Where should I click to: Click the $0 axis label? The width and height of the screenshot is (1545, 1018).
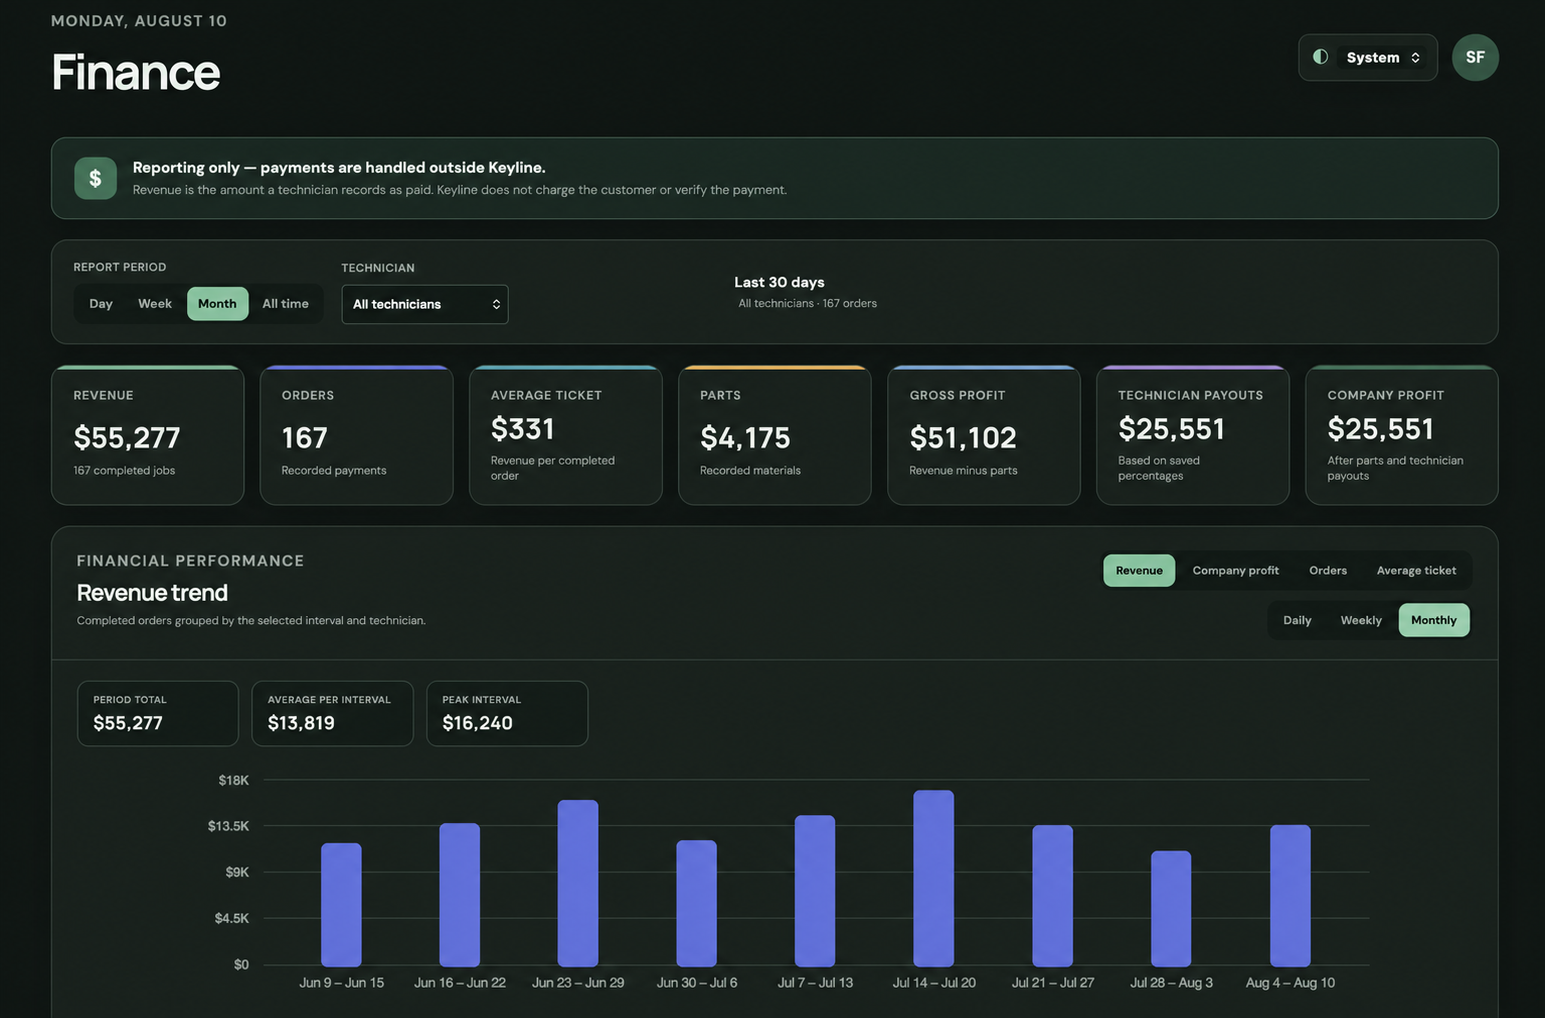(241, 965)
